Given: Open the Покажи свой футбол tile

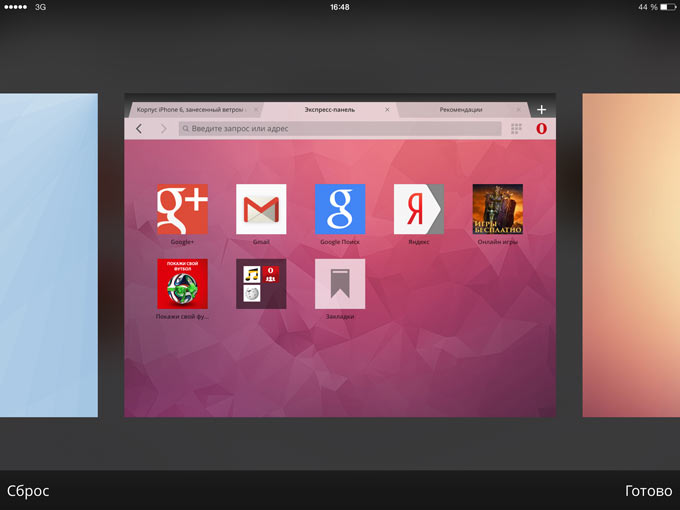Looking at the screenshot, I should (x=182, y=284).
